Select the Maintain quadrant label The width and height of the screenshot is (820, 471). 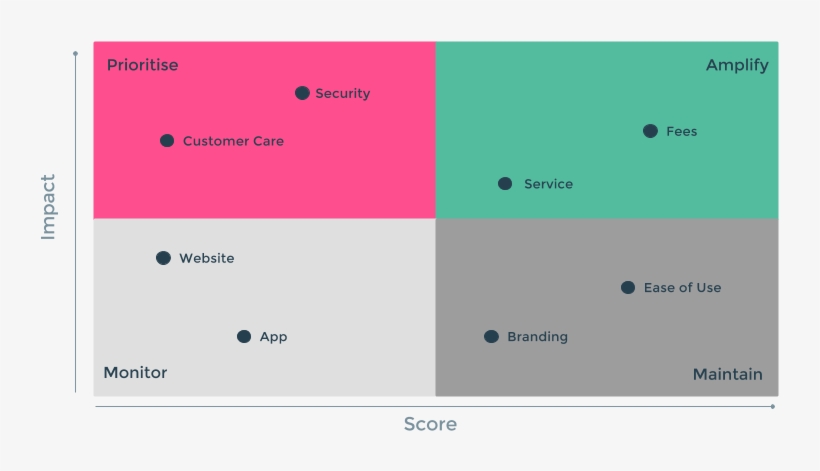pos(727,375)
